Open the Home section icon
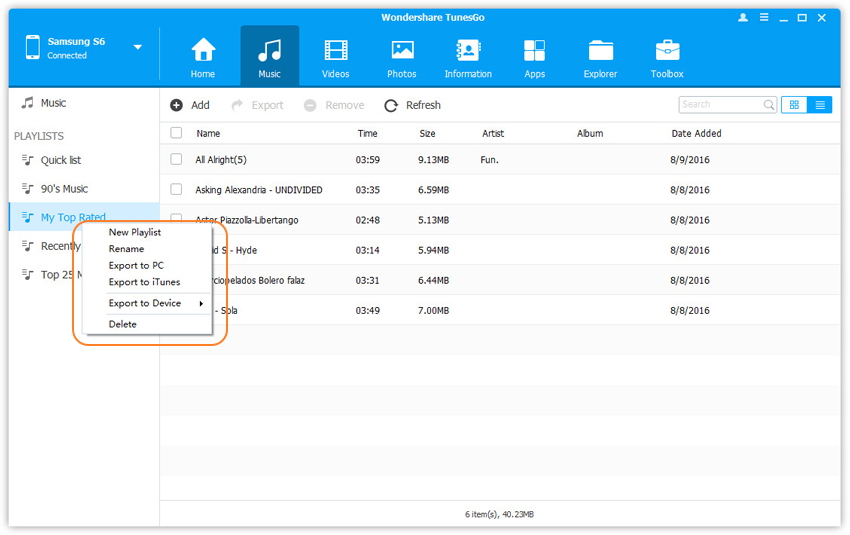 pyautogui.click(x=203, y=50)
